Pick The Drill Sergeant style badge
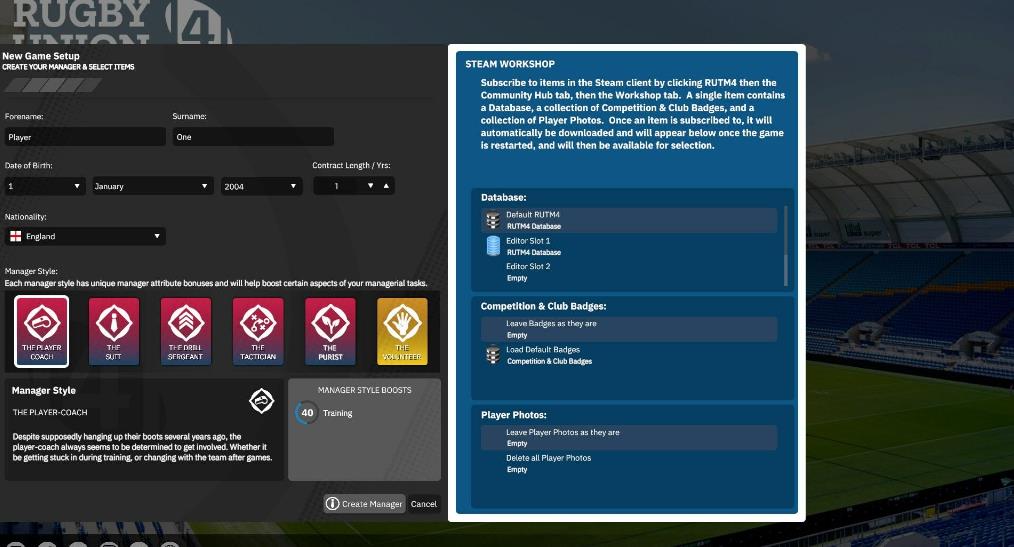 (186, 331)
